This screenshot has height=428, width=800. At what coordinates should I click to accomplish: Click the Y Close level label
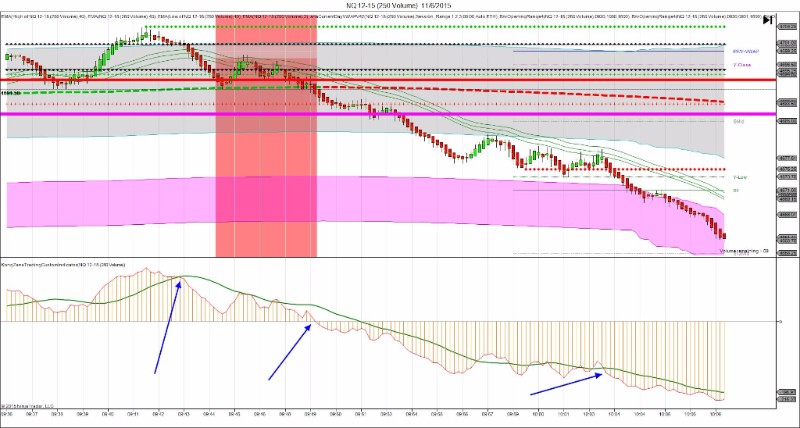point(741,65)
